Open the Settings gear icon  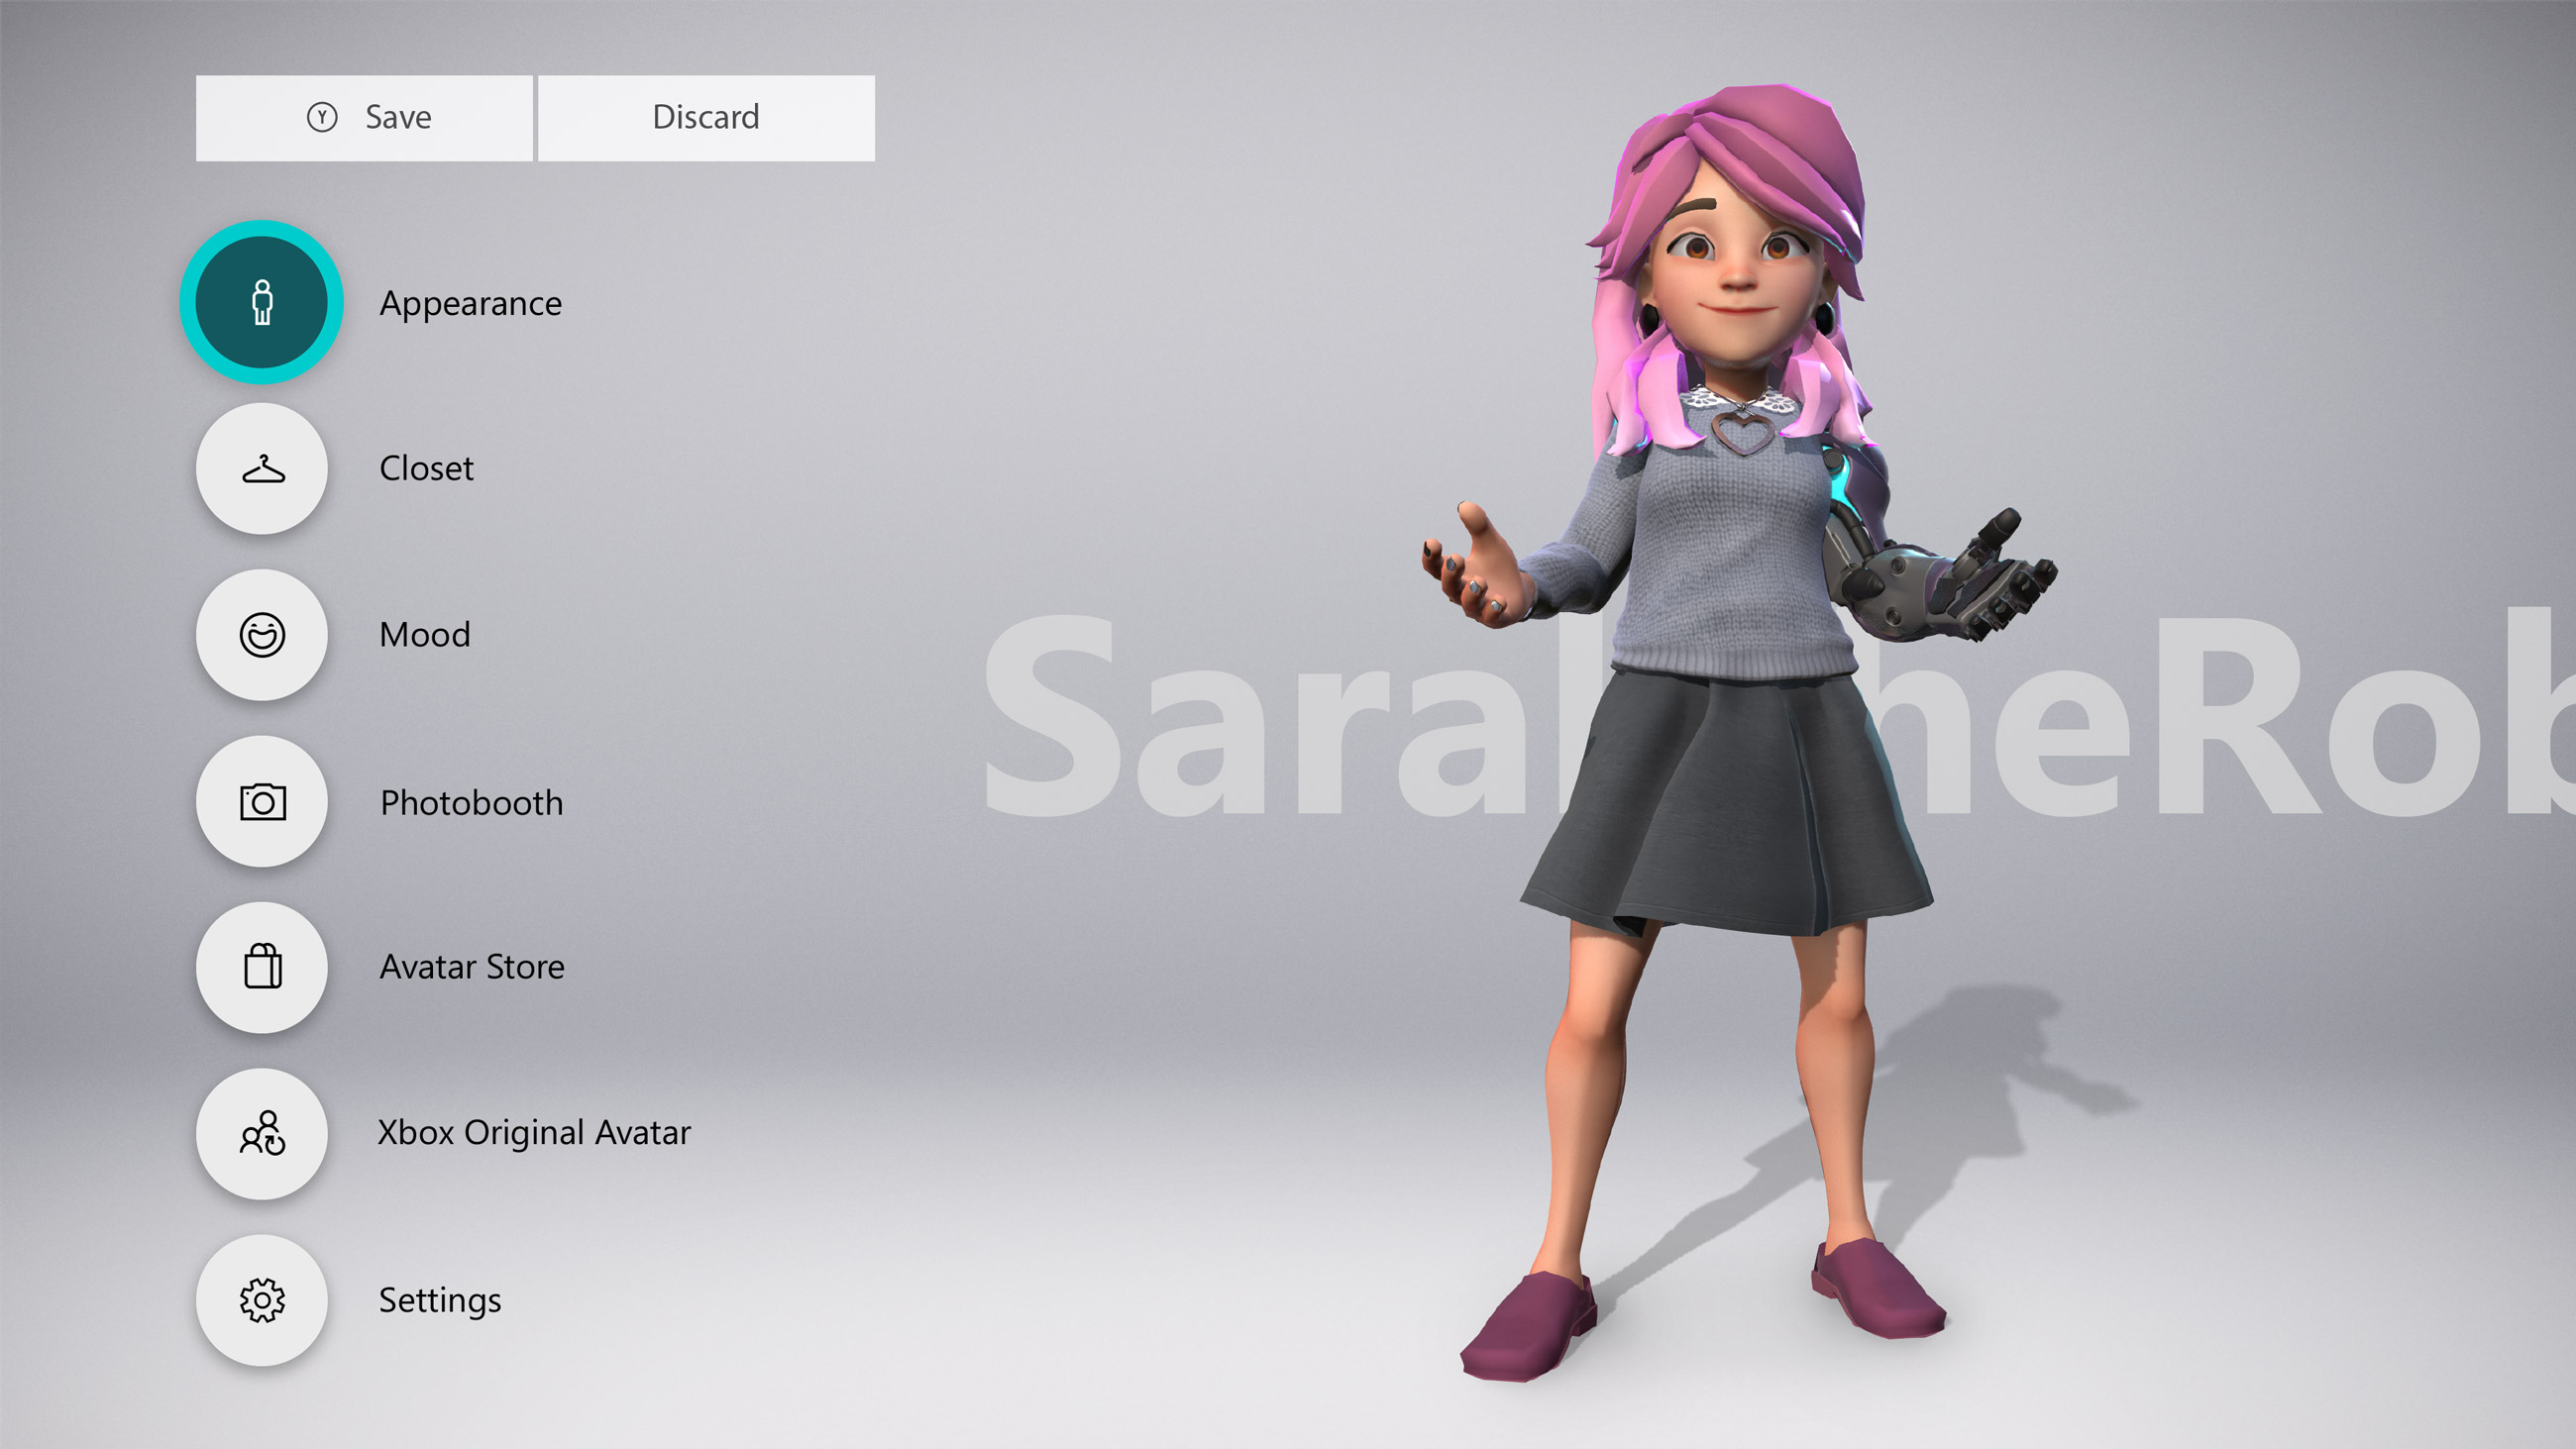pyautogui.click(x=261, y=1300)
